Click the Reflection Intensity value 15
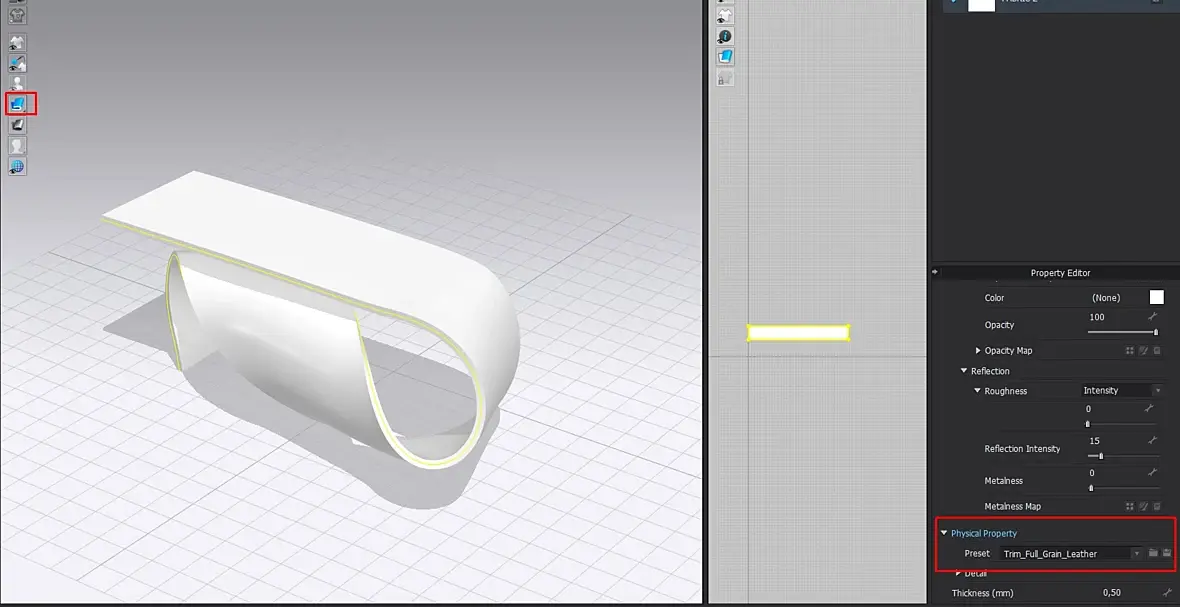The width and height of the screenshot is (1180, 607). [1094, 441]
